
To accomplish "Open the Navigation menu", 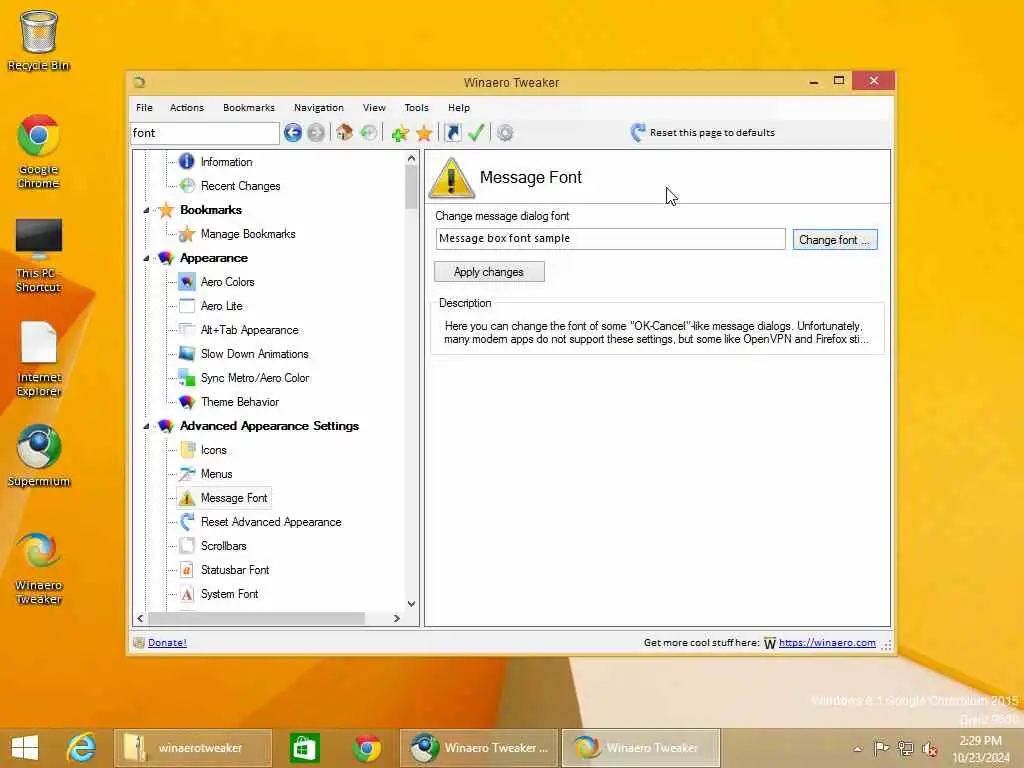I will pos(319,108).
